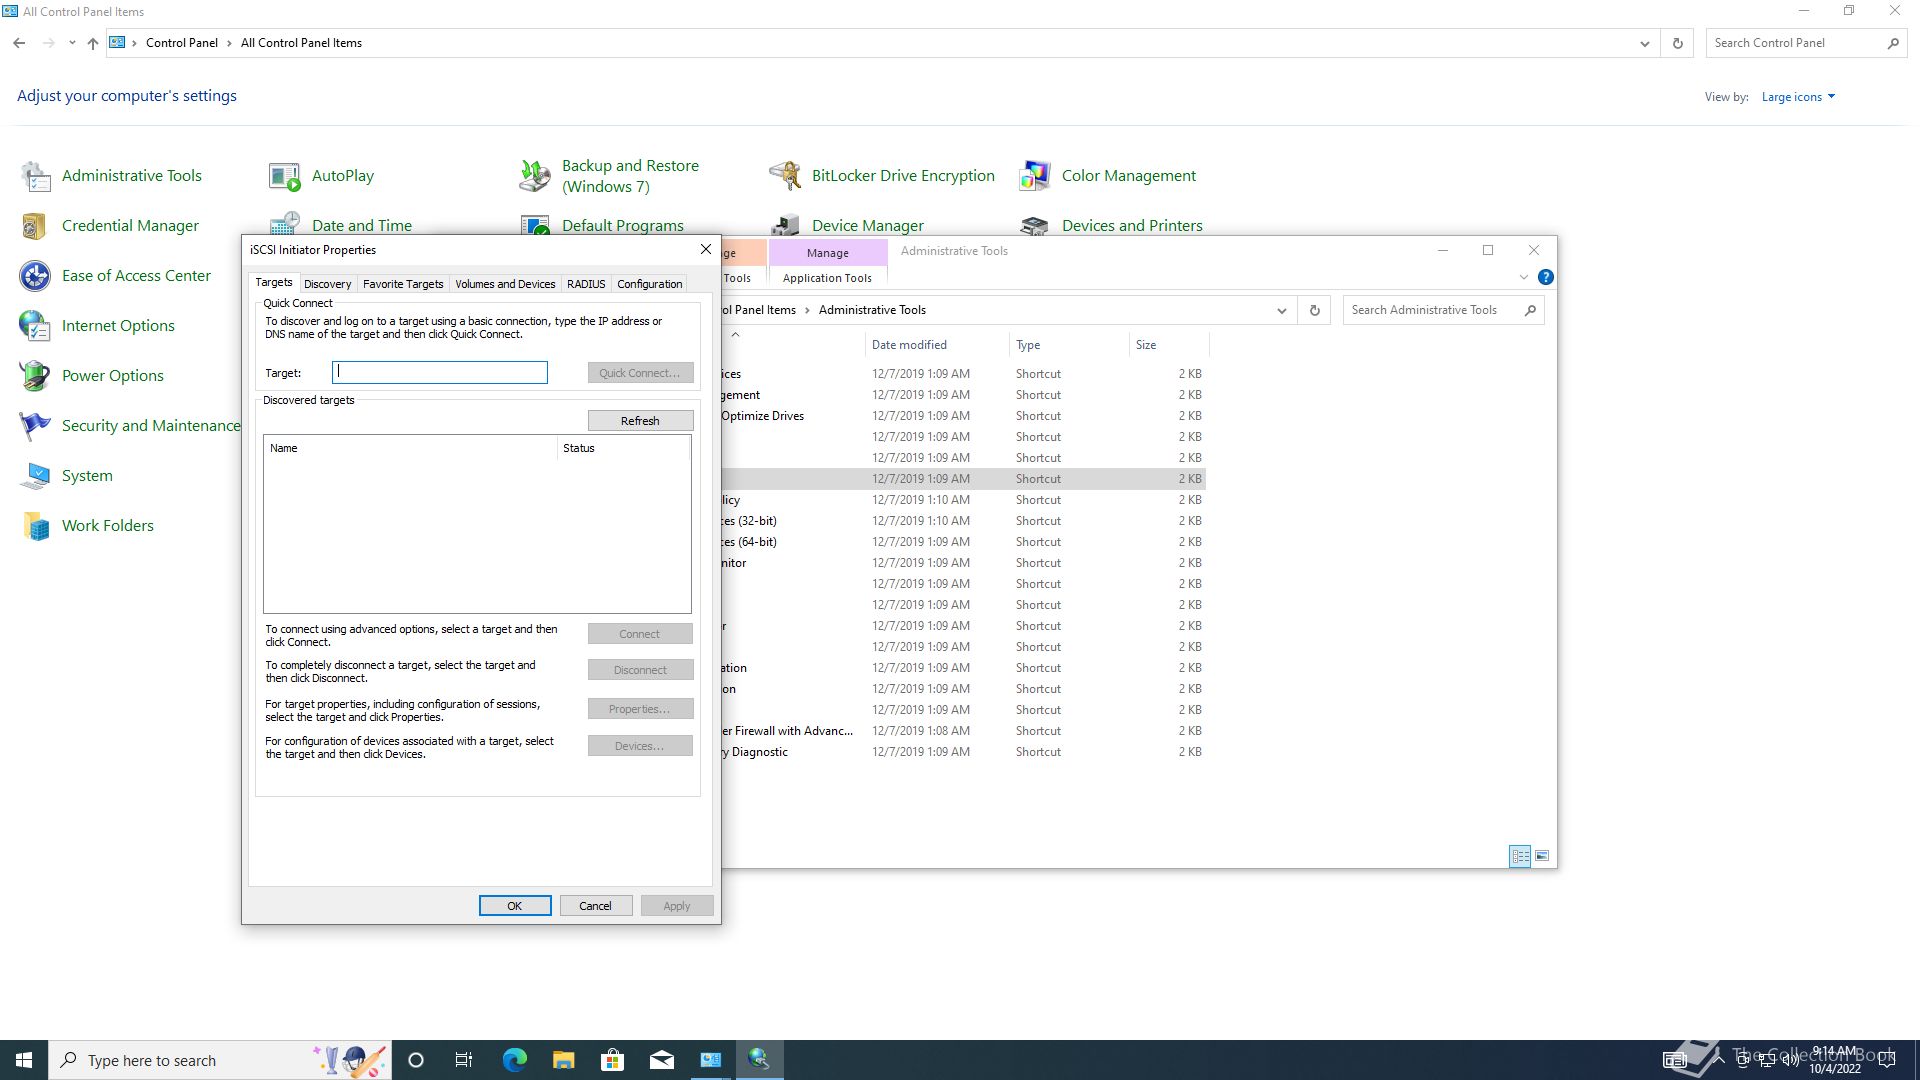Viewport: 1920px width, 1080px height.
Task: Click Cancel in iSCSI Initiator Properties
Action: [595, 906]
